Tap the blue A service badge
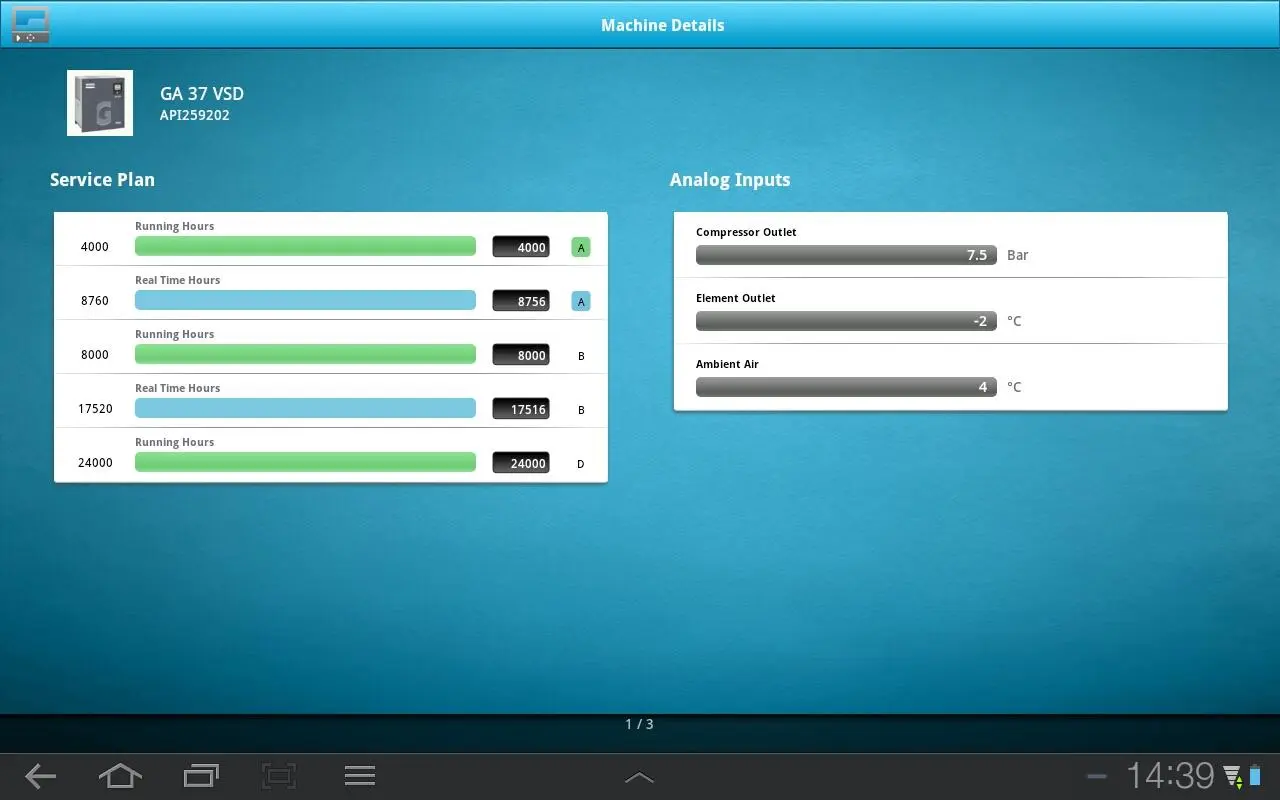Screen dimensions: 1280x800 (581, 301)
